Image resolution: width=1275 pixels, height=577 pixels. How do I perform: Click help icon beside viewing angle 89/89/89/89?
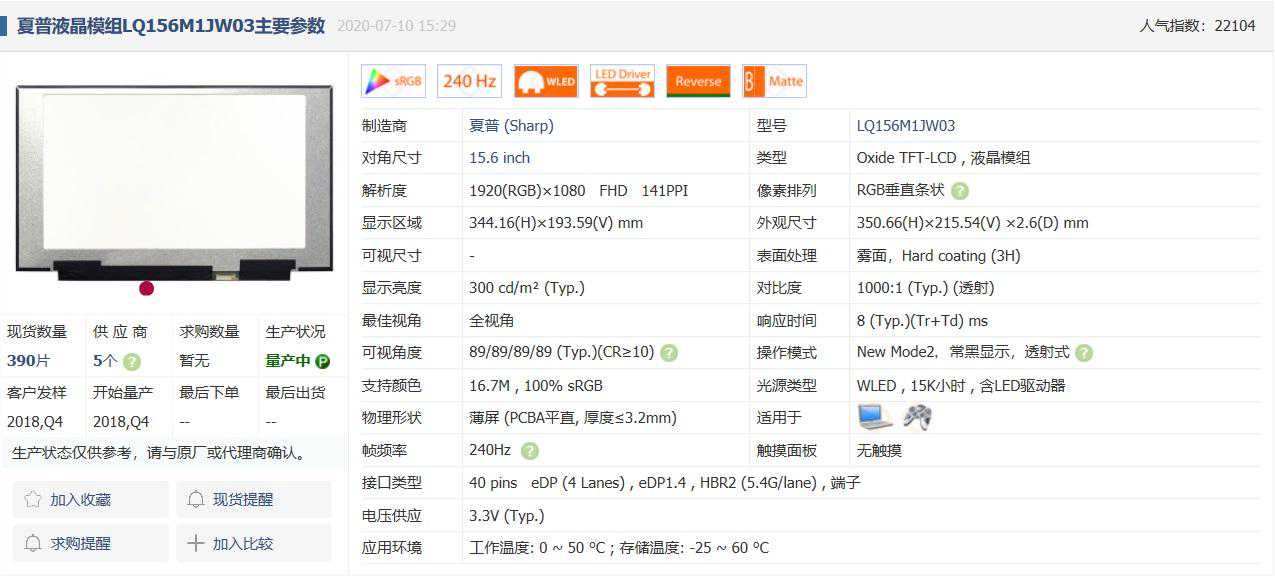coord(669,353)
